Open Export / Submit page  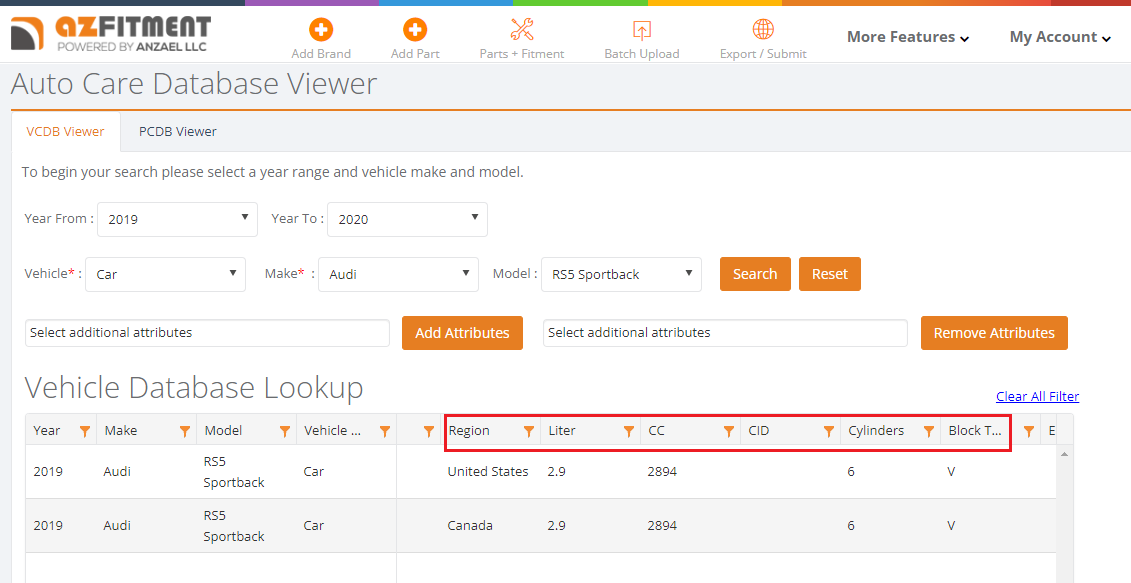(x=763, y=39)
